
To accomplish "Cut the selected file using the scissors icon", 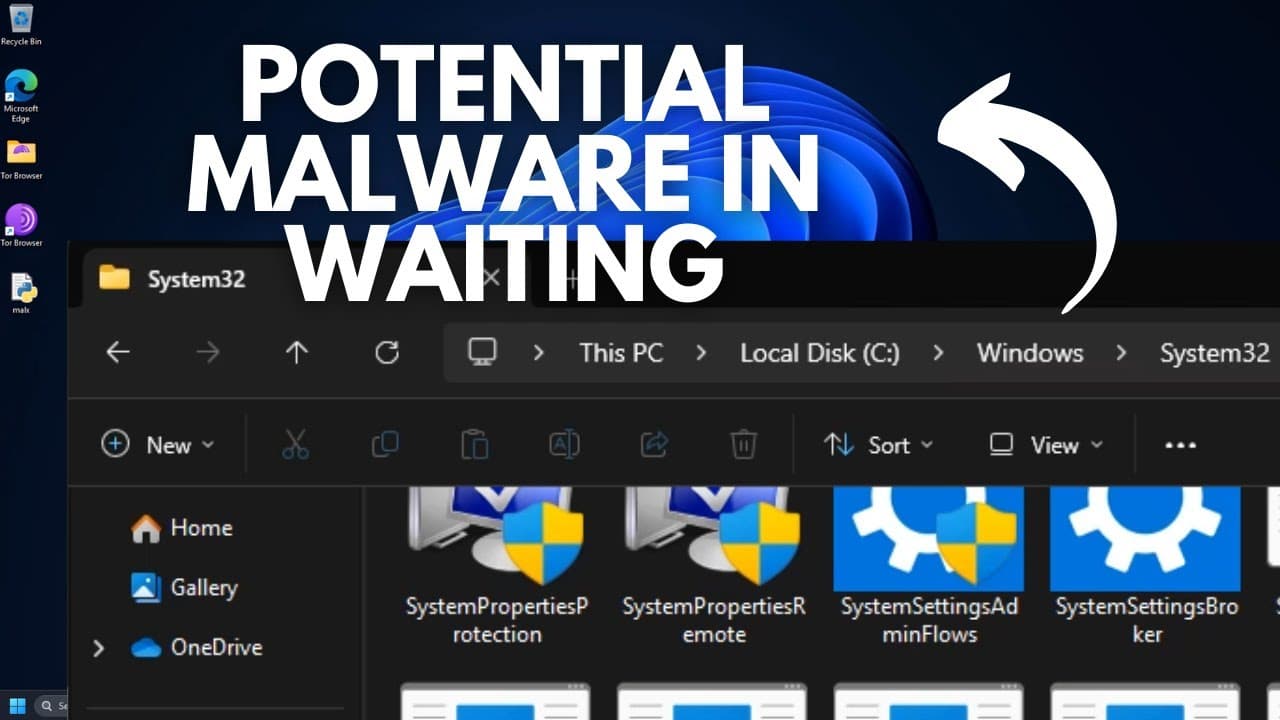I will [x=296, y=445].
